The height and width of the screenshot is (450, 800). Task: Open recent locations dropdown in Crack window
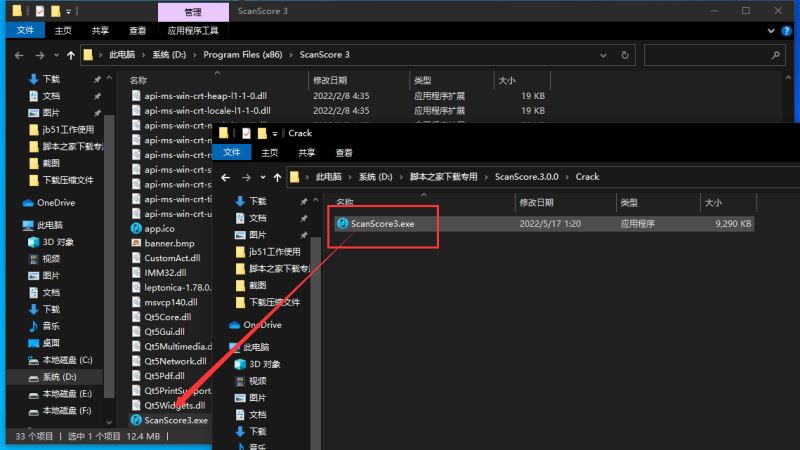coord(263,177)
